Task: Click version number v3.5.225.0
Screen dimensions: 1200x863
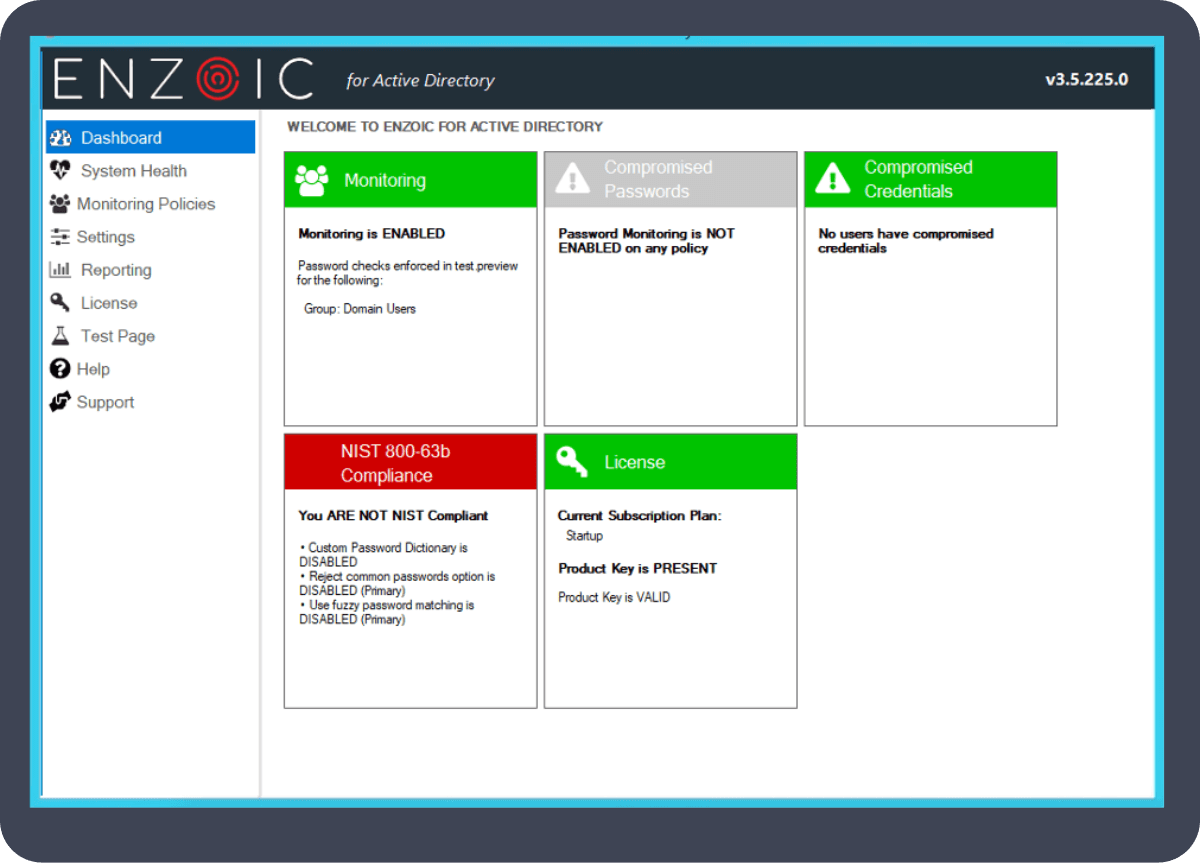Action: tap(1087, 79)
